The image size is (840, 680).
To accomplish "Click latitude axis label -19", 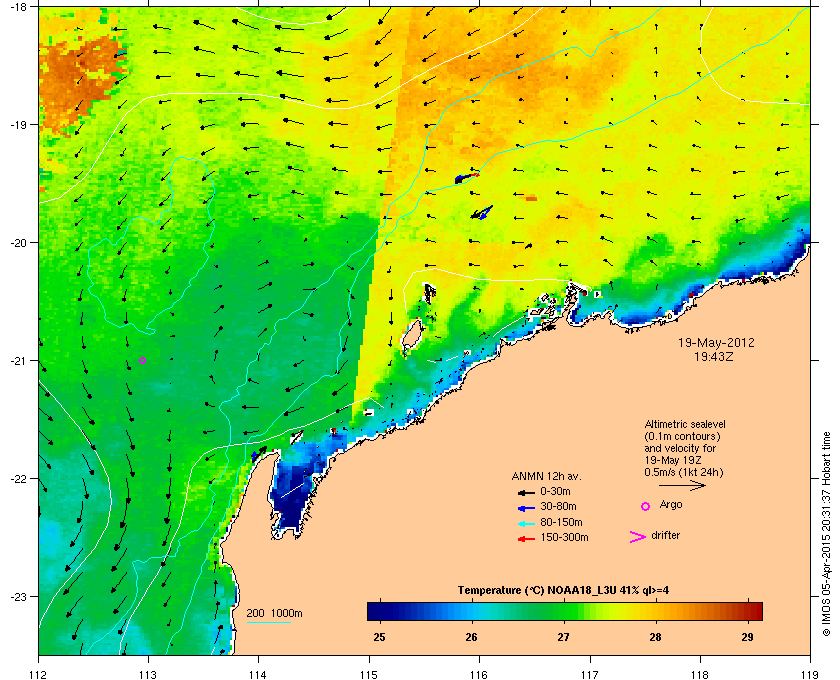I will pyautogui.click(x=18, y=125).
